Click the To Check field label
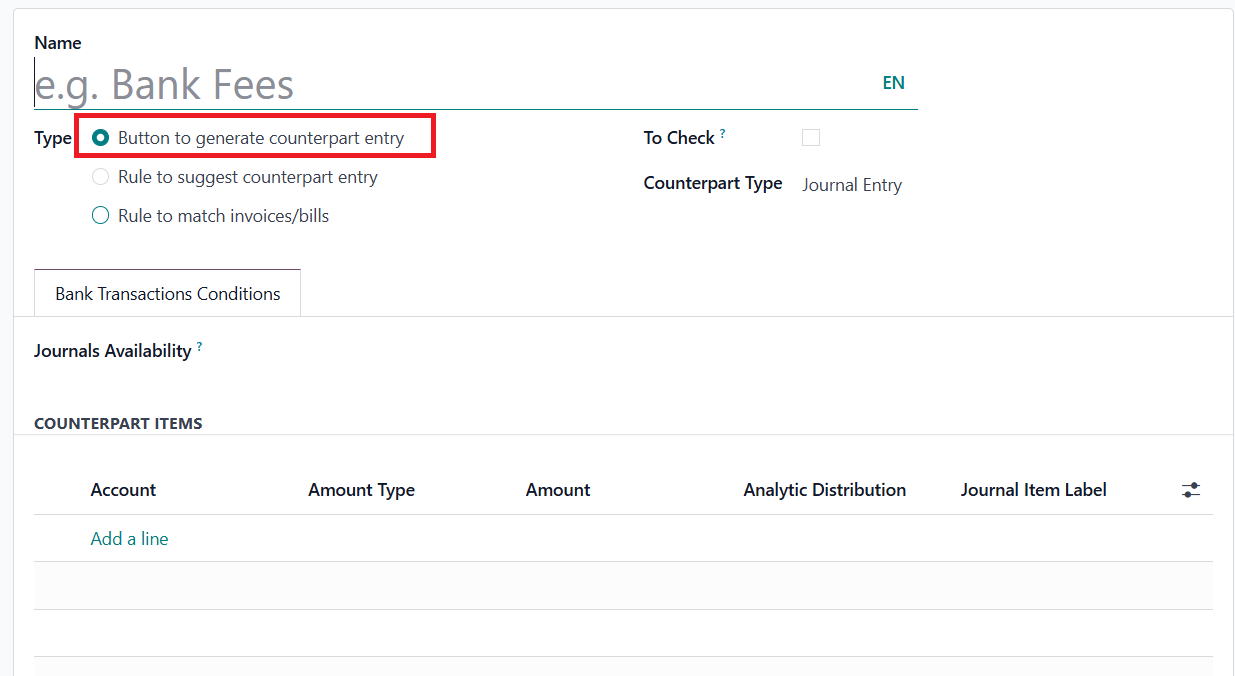This screenshot has height=676, width=1235. [679, 138]
